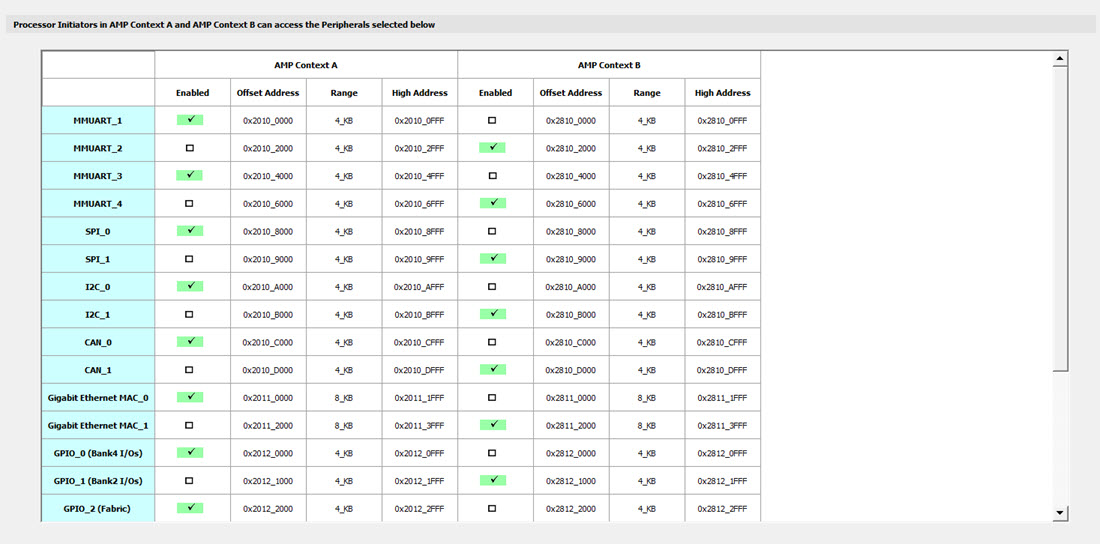The width and height of the screenshot is (1100, 544).
Task: Enable MMUART_1 in AMP Context B
Action: click(492, 121)
